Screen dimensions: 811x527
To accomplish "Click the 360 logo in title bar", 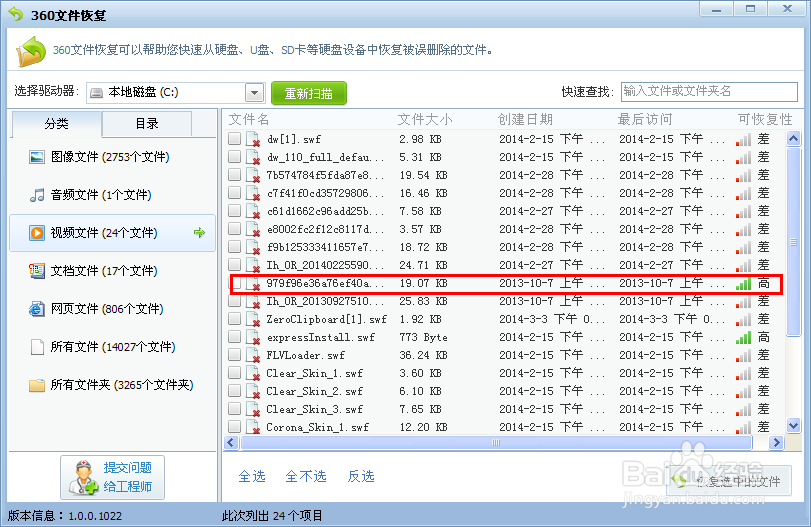I will [16, 14].
